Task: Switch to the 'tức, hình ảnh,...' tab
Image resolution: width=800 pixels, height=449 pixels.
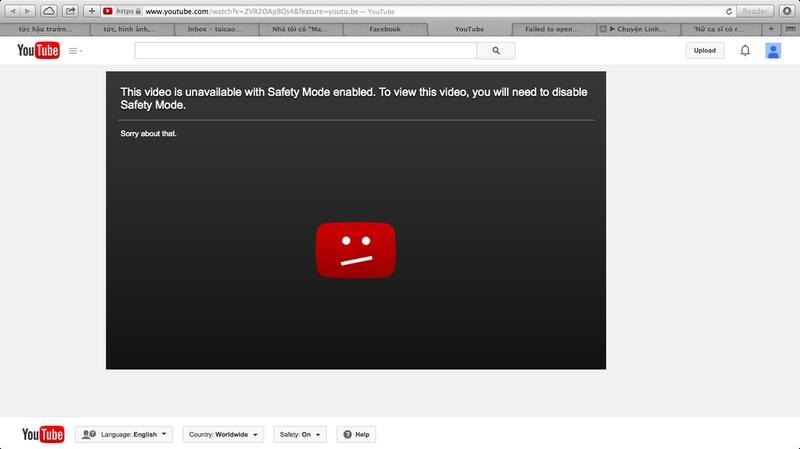Action: 132,29
